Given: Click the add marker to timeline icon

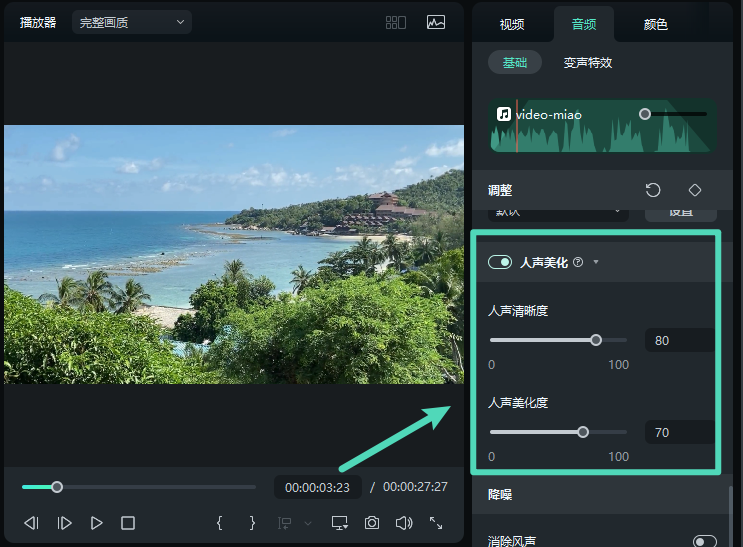Looking at the screenshot, I should [284, 523].
